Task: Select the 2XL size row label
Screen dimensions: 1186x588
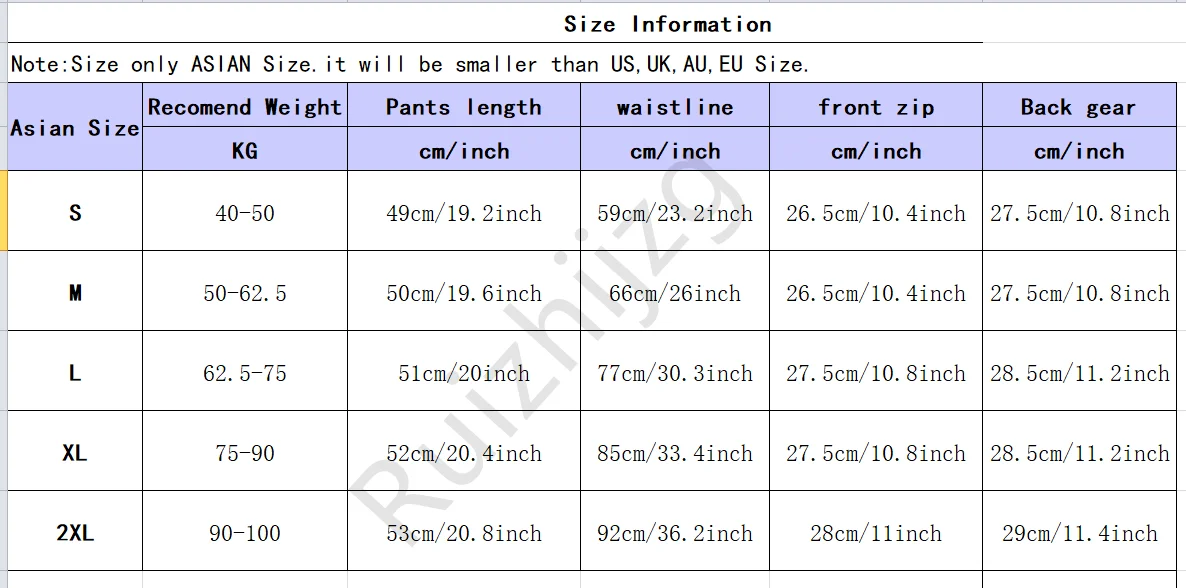Action: point(75,533)
